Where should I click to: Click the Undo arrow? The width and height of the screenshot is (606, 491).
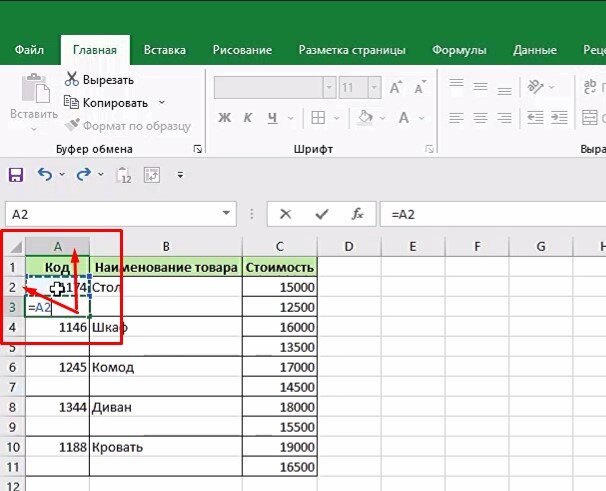pos(45,175)
